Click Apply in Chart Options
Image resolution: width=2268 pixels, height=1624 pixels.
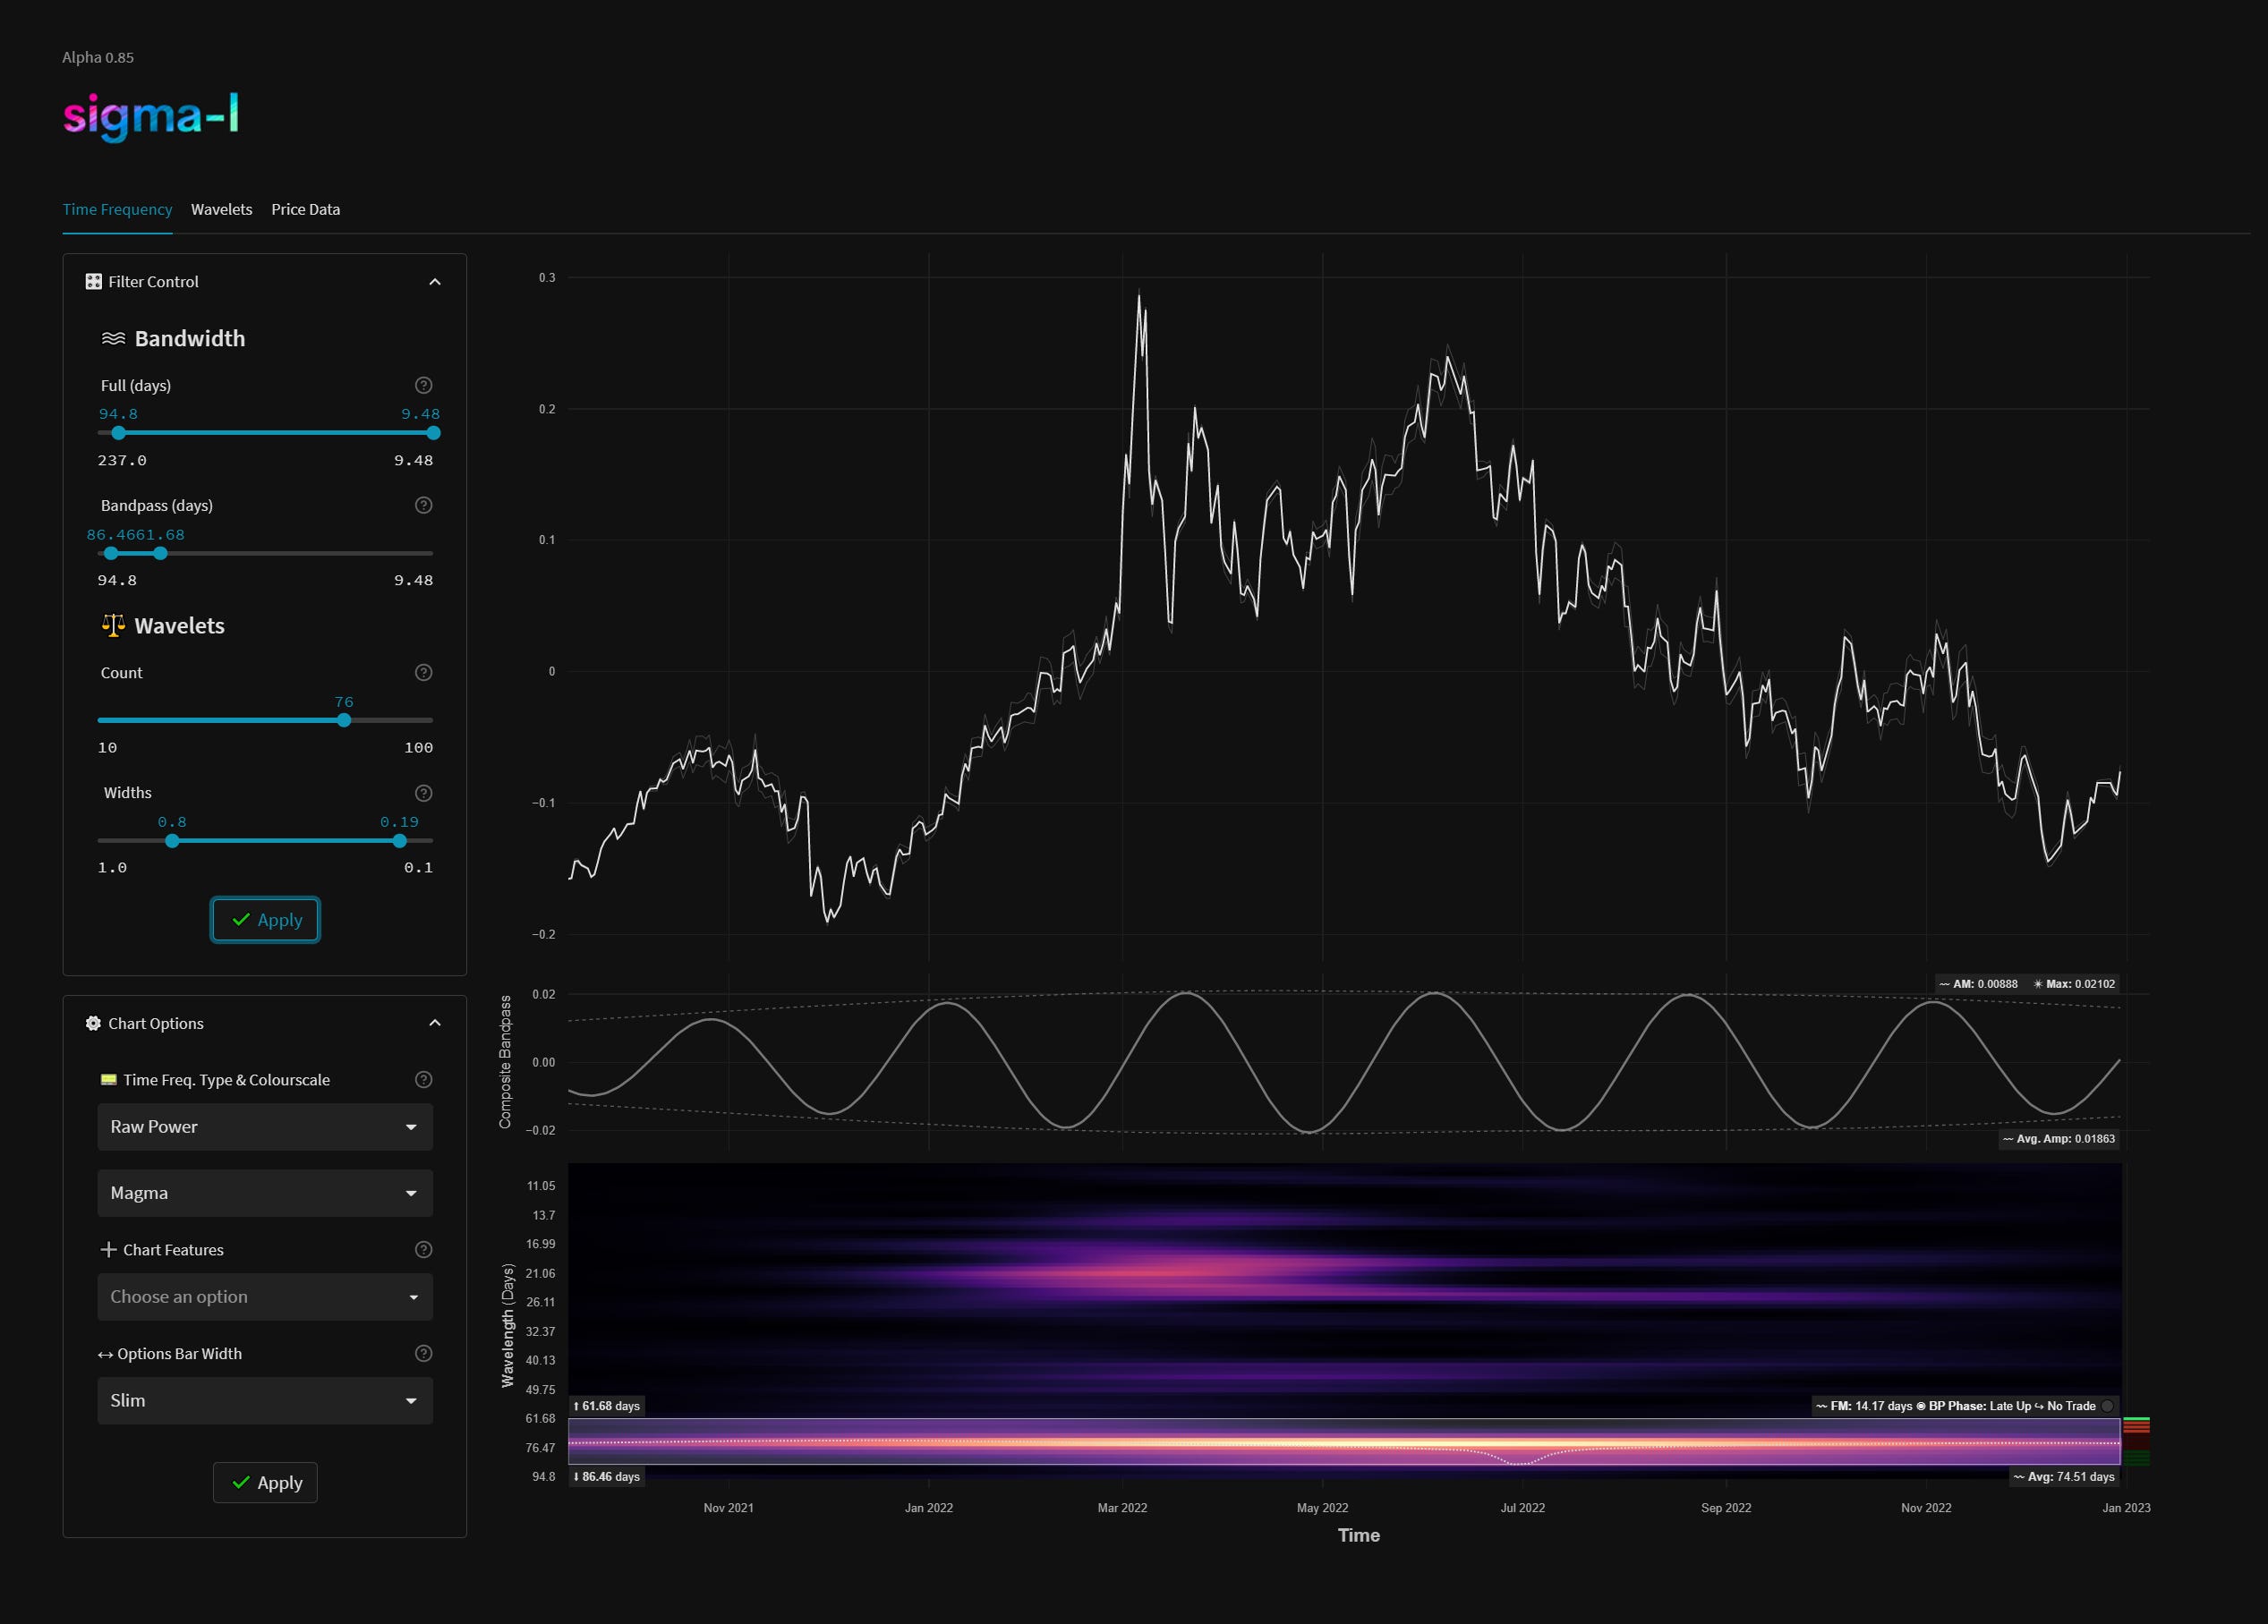click(x=265, y=1483)
